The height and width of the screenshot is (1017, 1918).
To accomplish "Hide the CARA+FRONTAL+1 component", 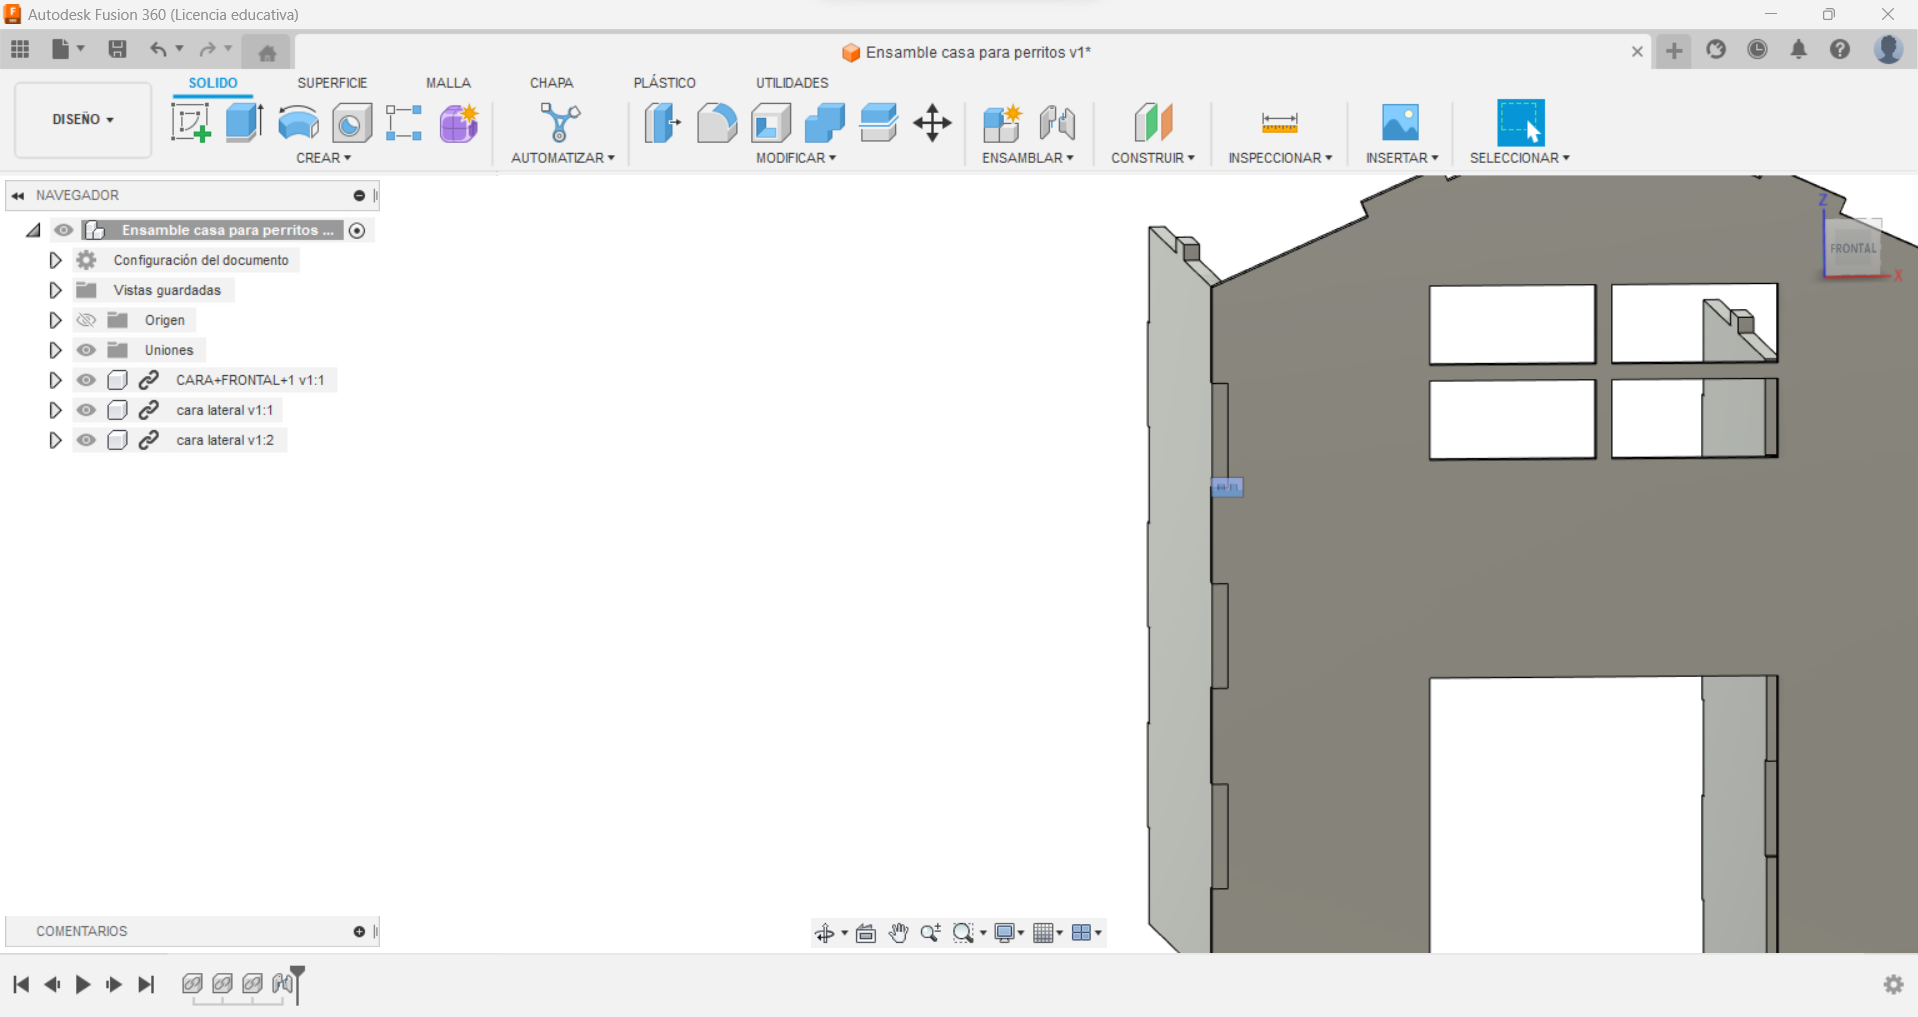I will point(87,380).
